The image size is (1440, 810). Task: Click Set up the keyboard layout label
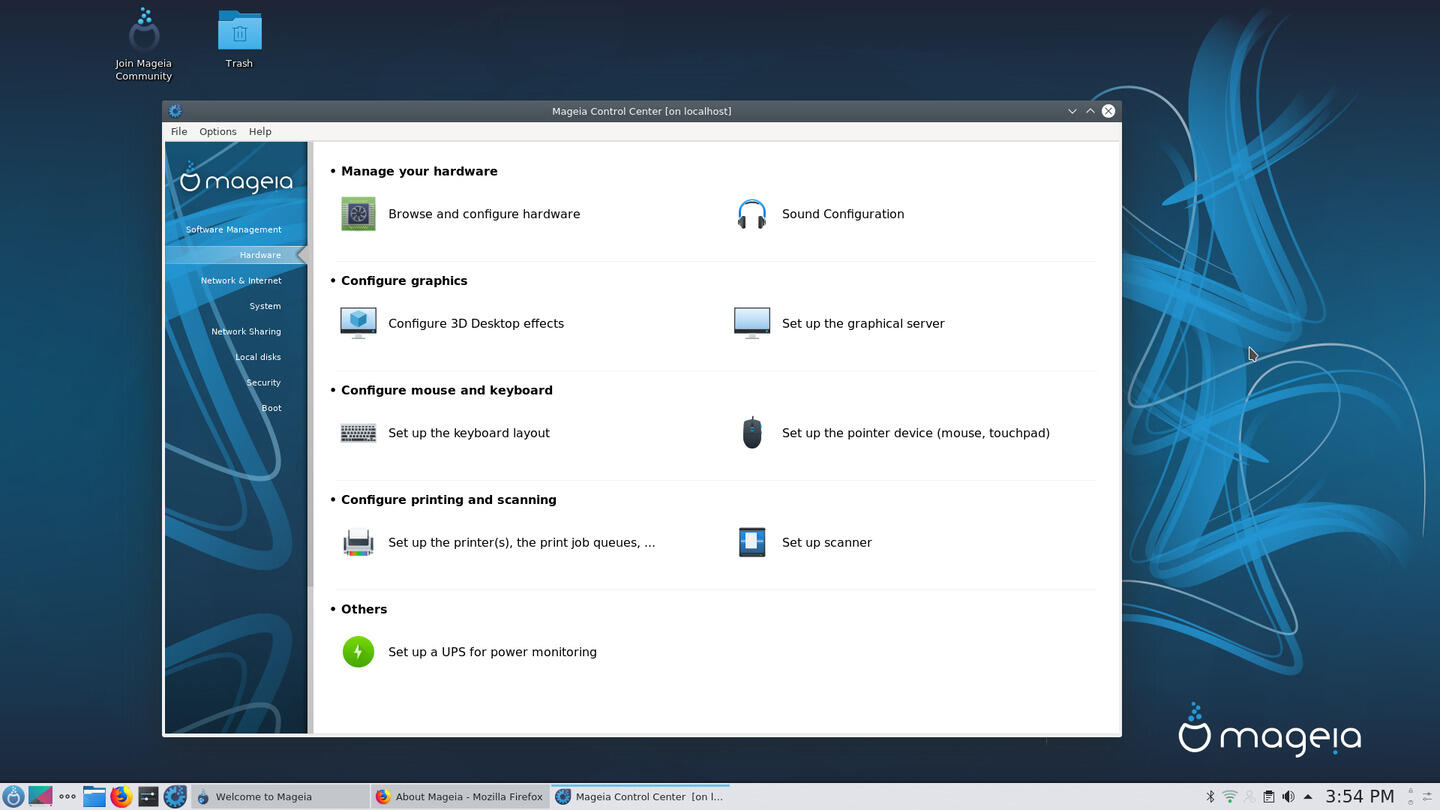click(469, 433)
